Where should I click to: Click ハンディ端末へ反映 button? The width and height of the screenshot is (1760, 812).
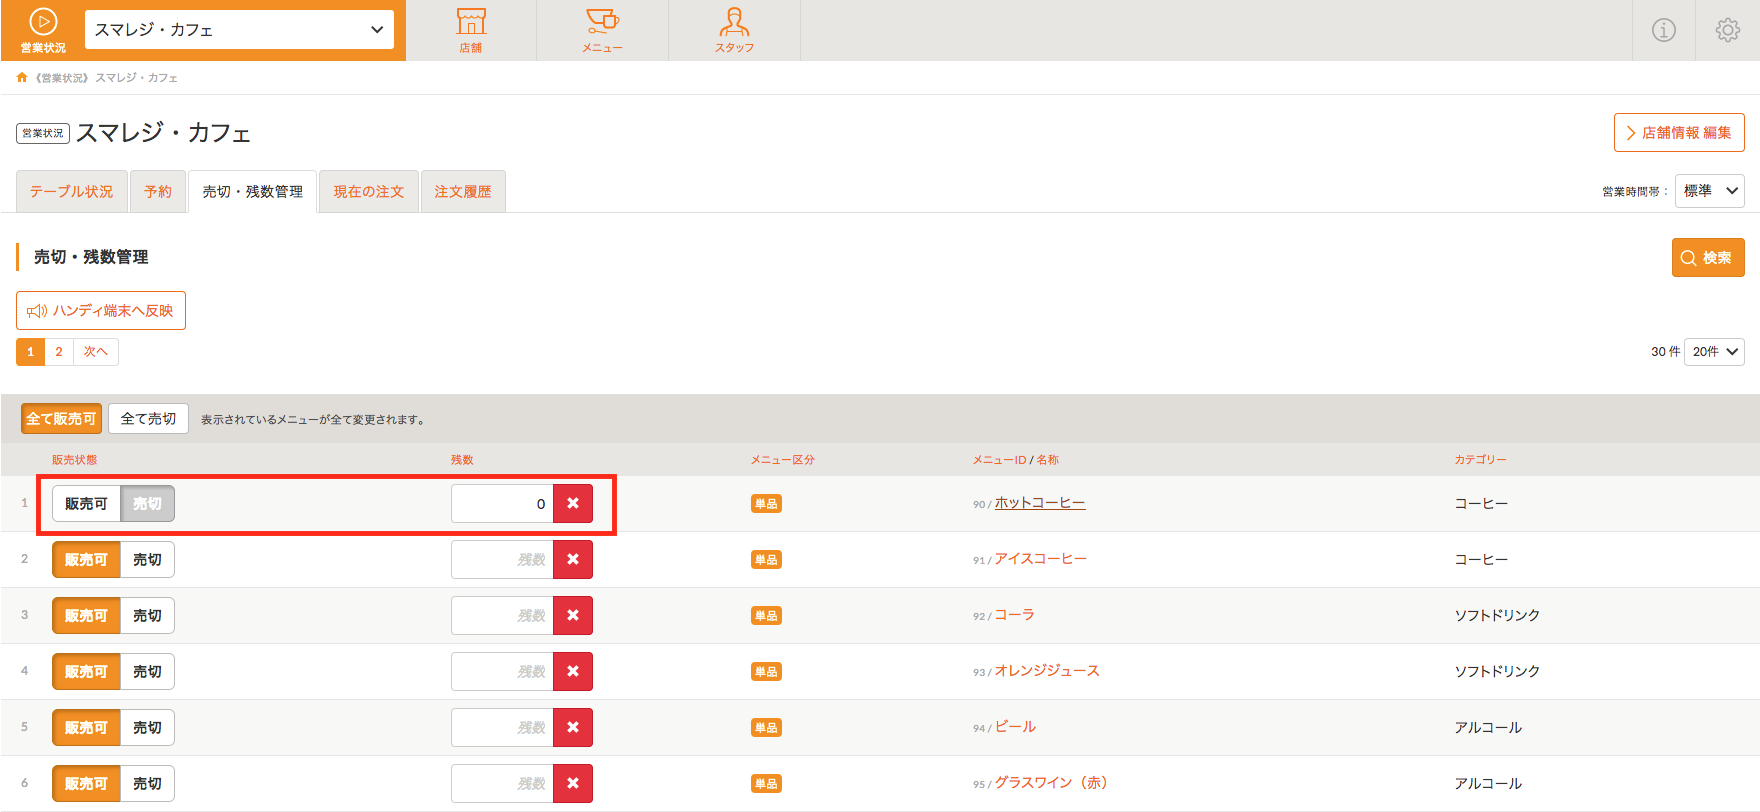(x=101, y=310)
